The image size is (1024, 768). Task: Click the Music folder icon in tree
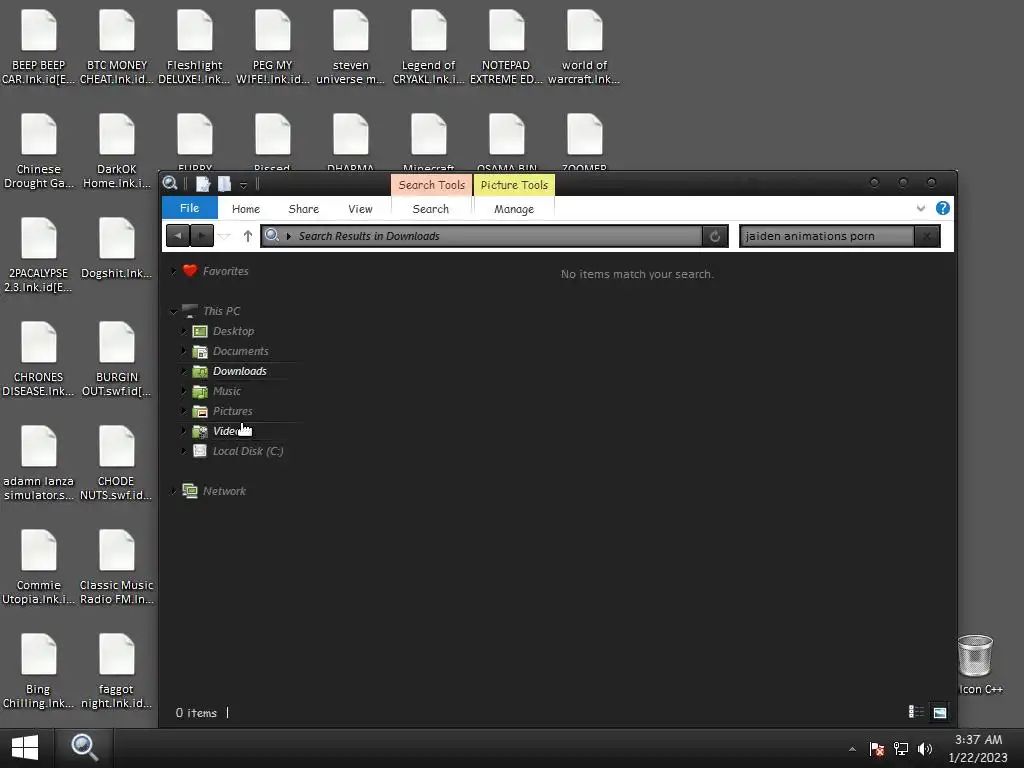click(200, 391)
